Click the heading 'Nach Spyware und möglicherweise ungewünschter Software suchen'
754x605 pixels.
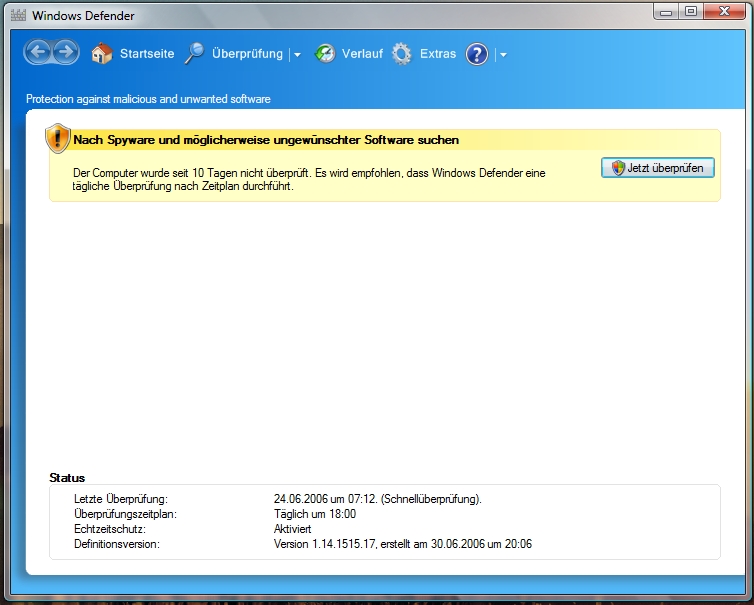tap(266, 140)
